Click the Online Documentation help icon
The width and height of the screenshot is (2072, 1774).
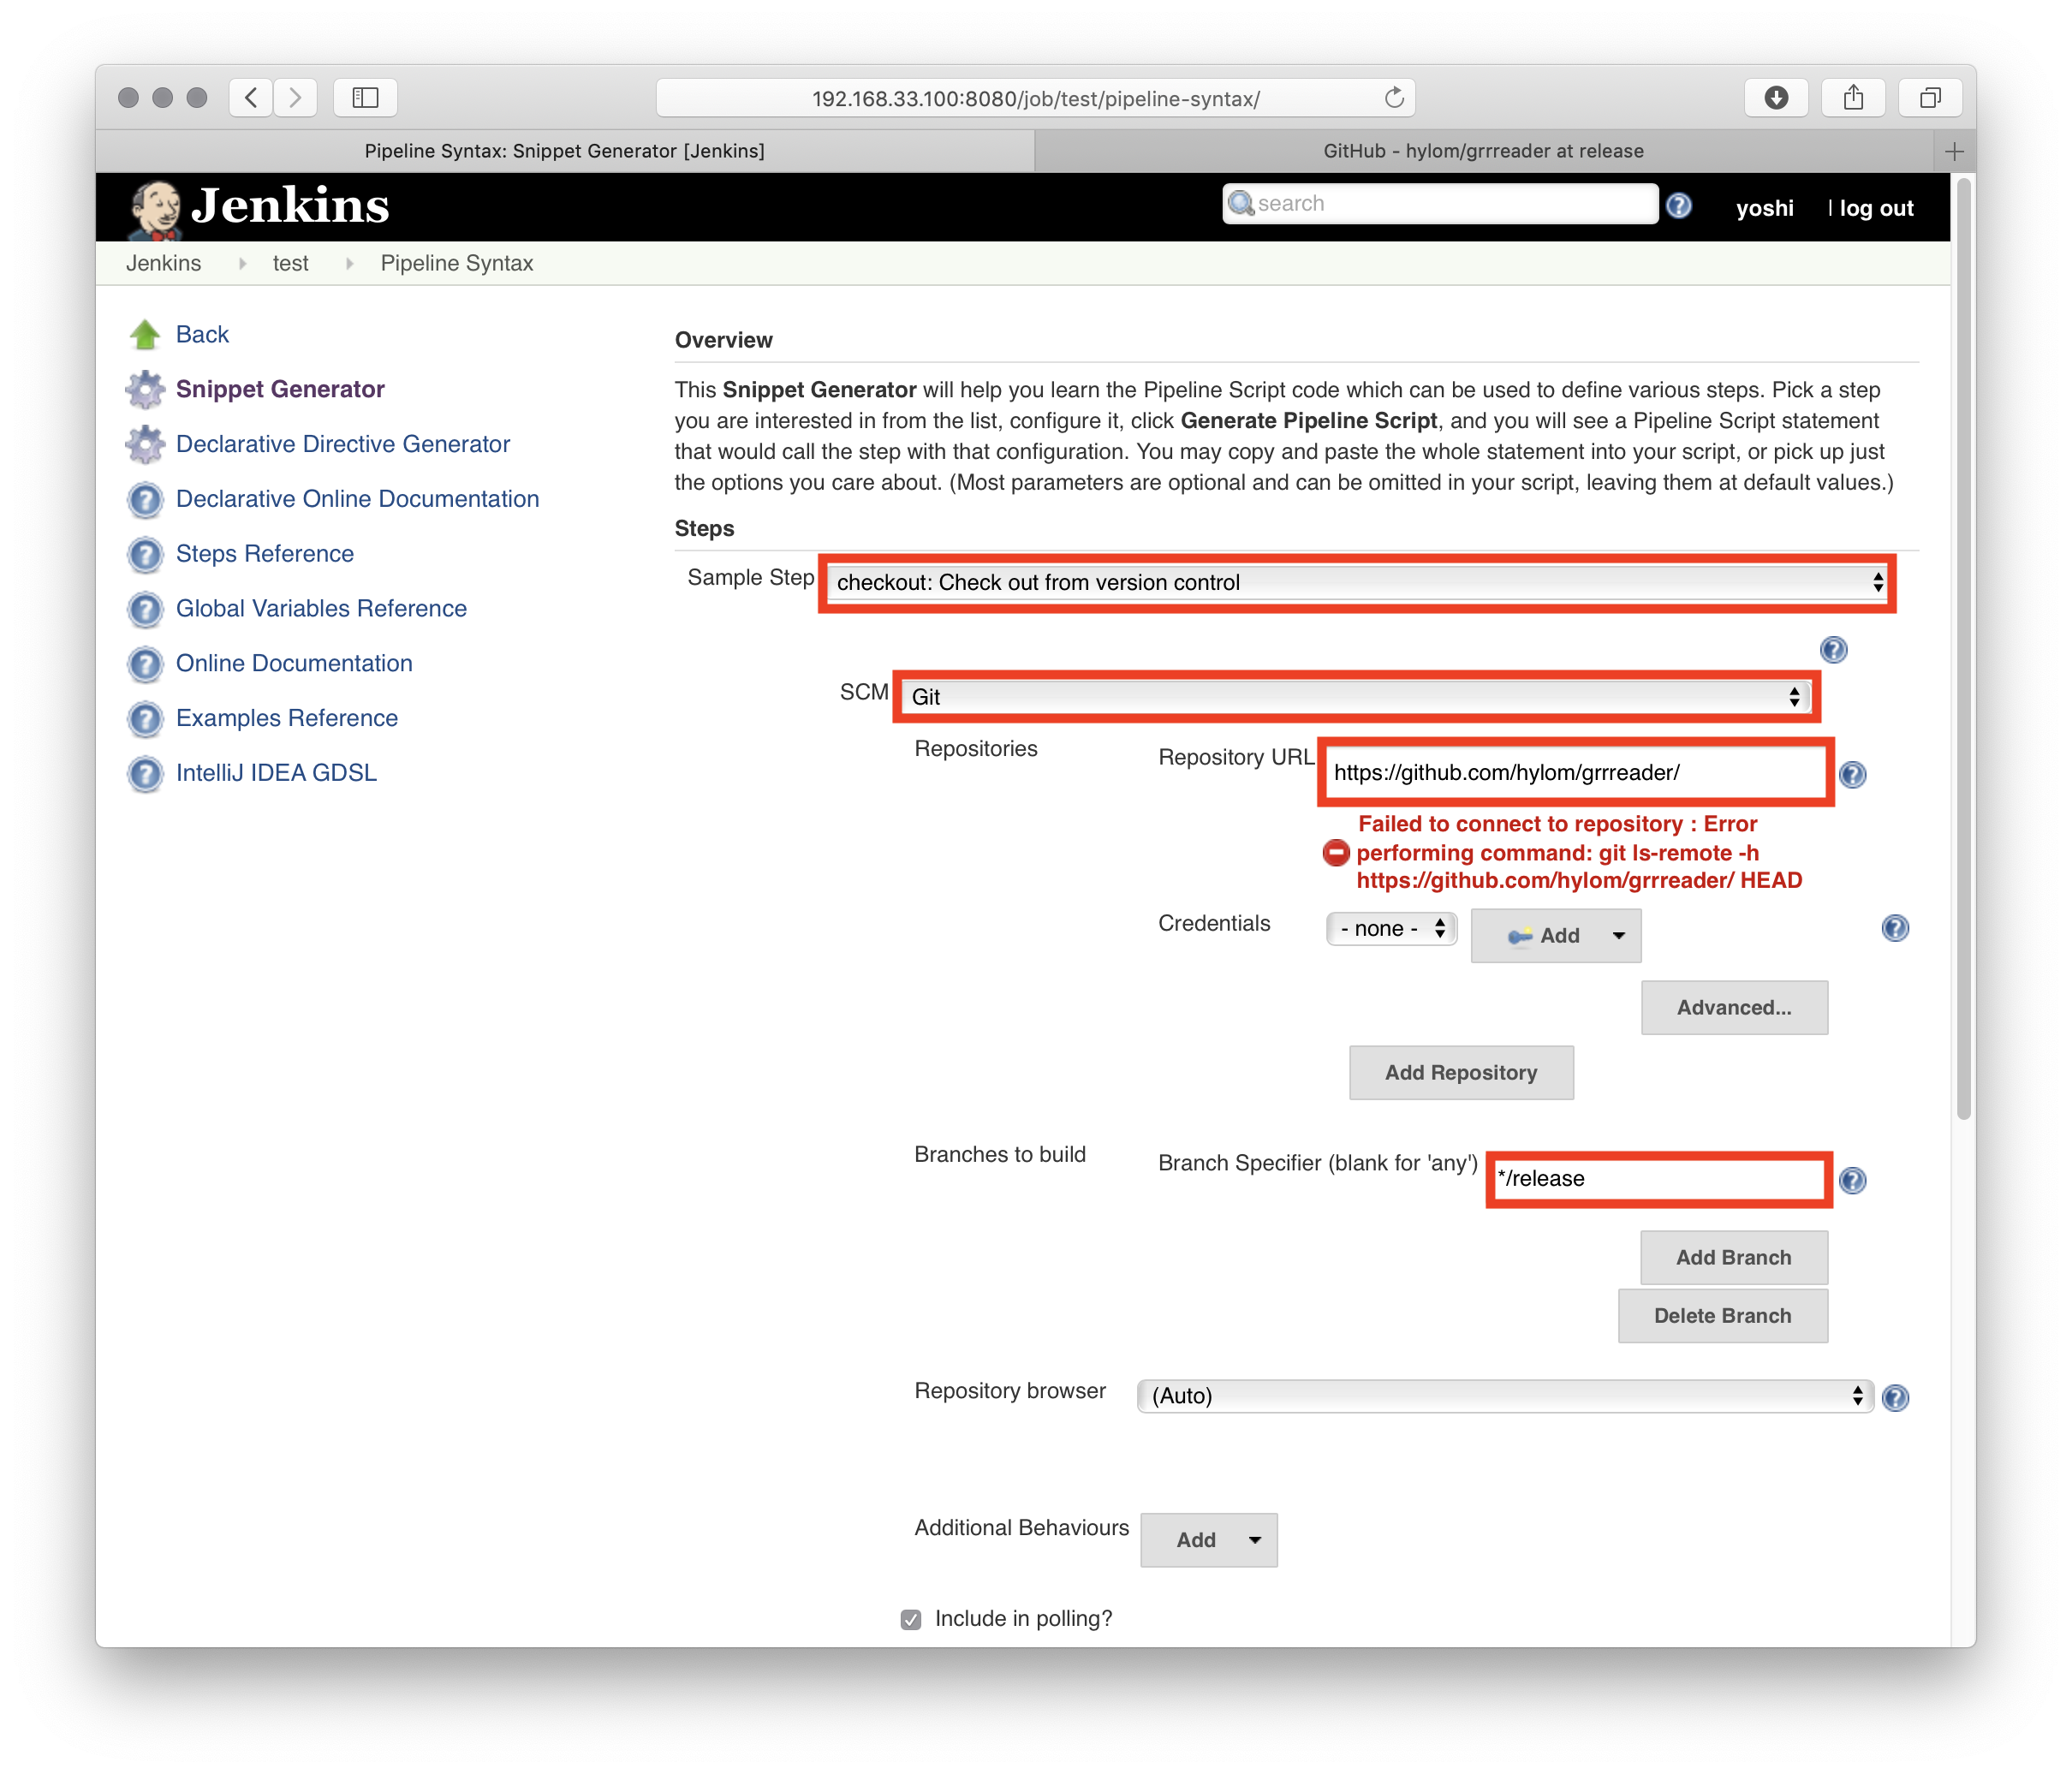[x=145, y=665]
